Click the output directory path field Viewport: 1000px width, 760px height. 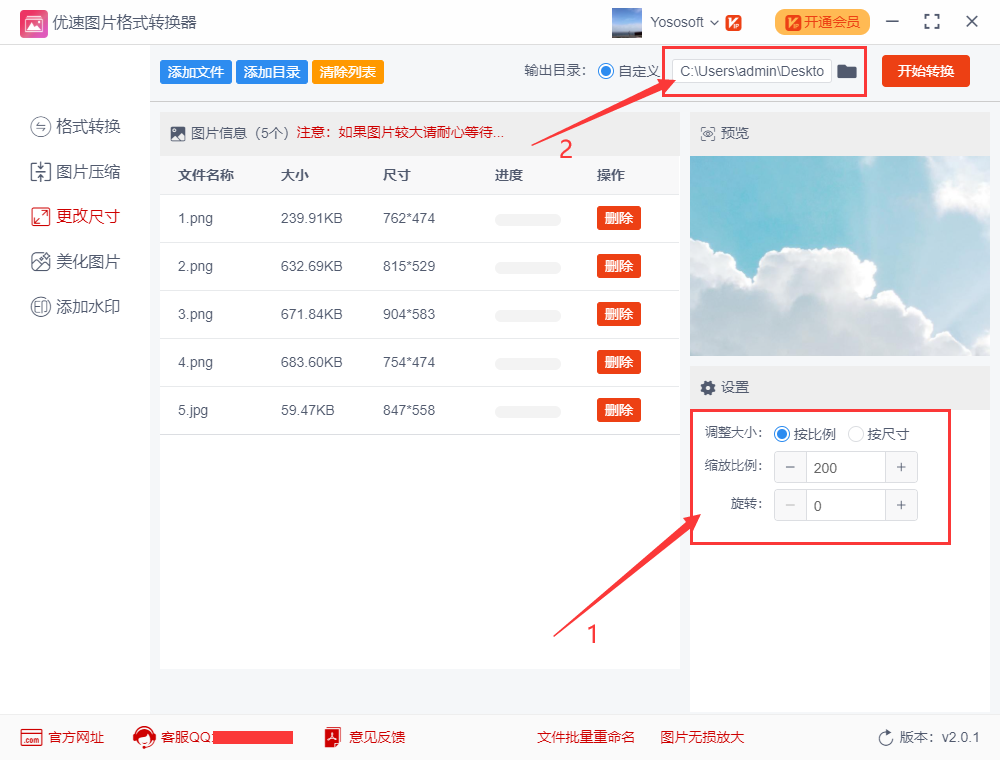[x=752, y=71]
